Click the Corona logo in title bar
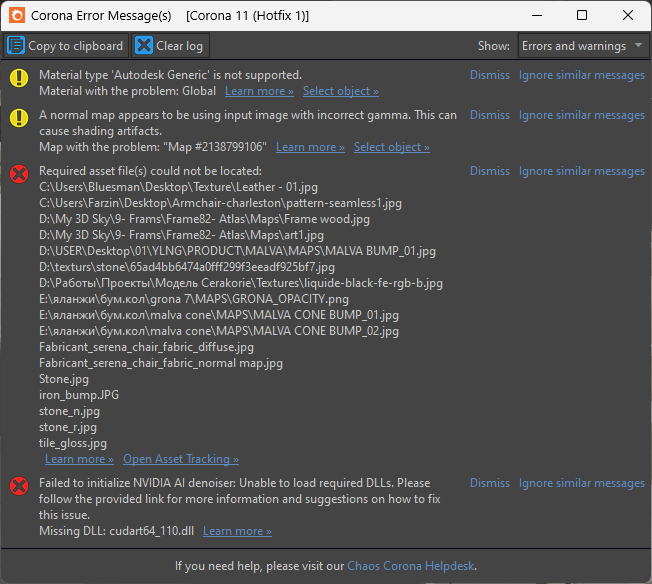Screen dimensions: 652x584 (17, 16)
